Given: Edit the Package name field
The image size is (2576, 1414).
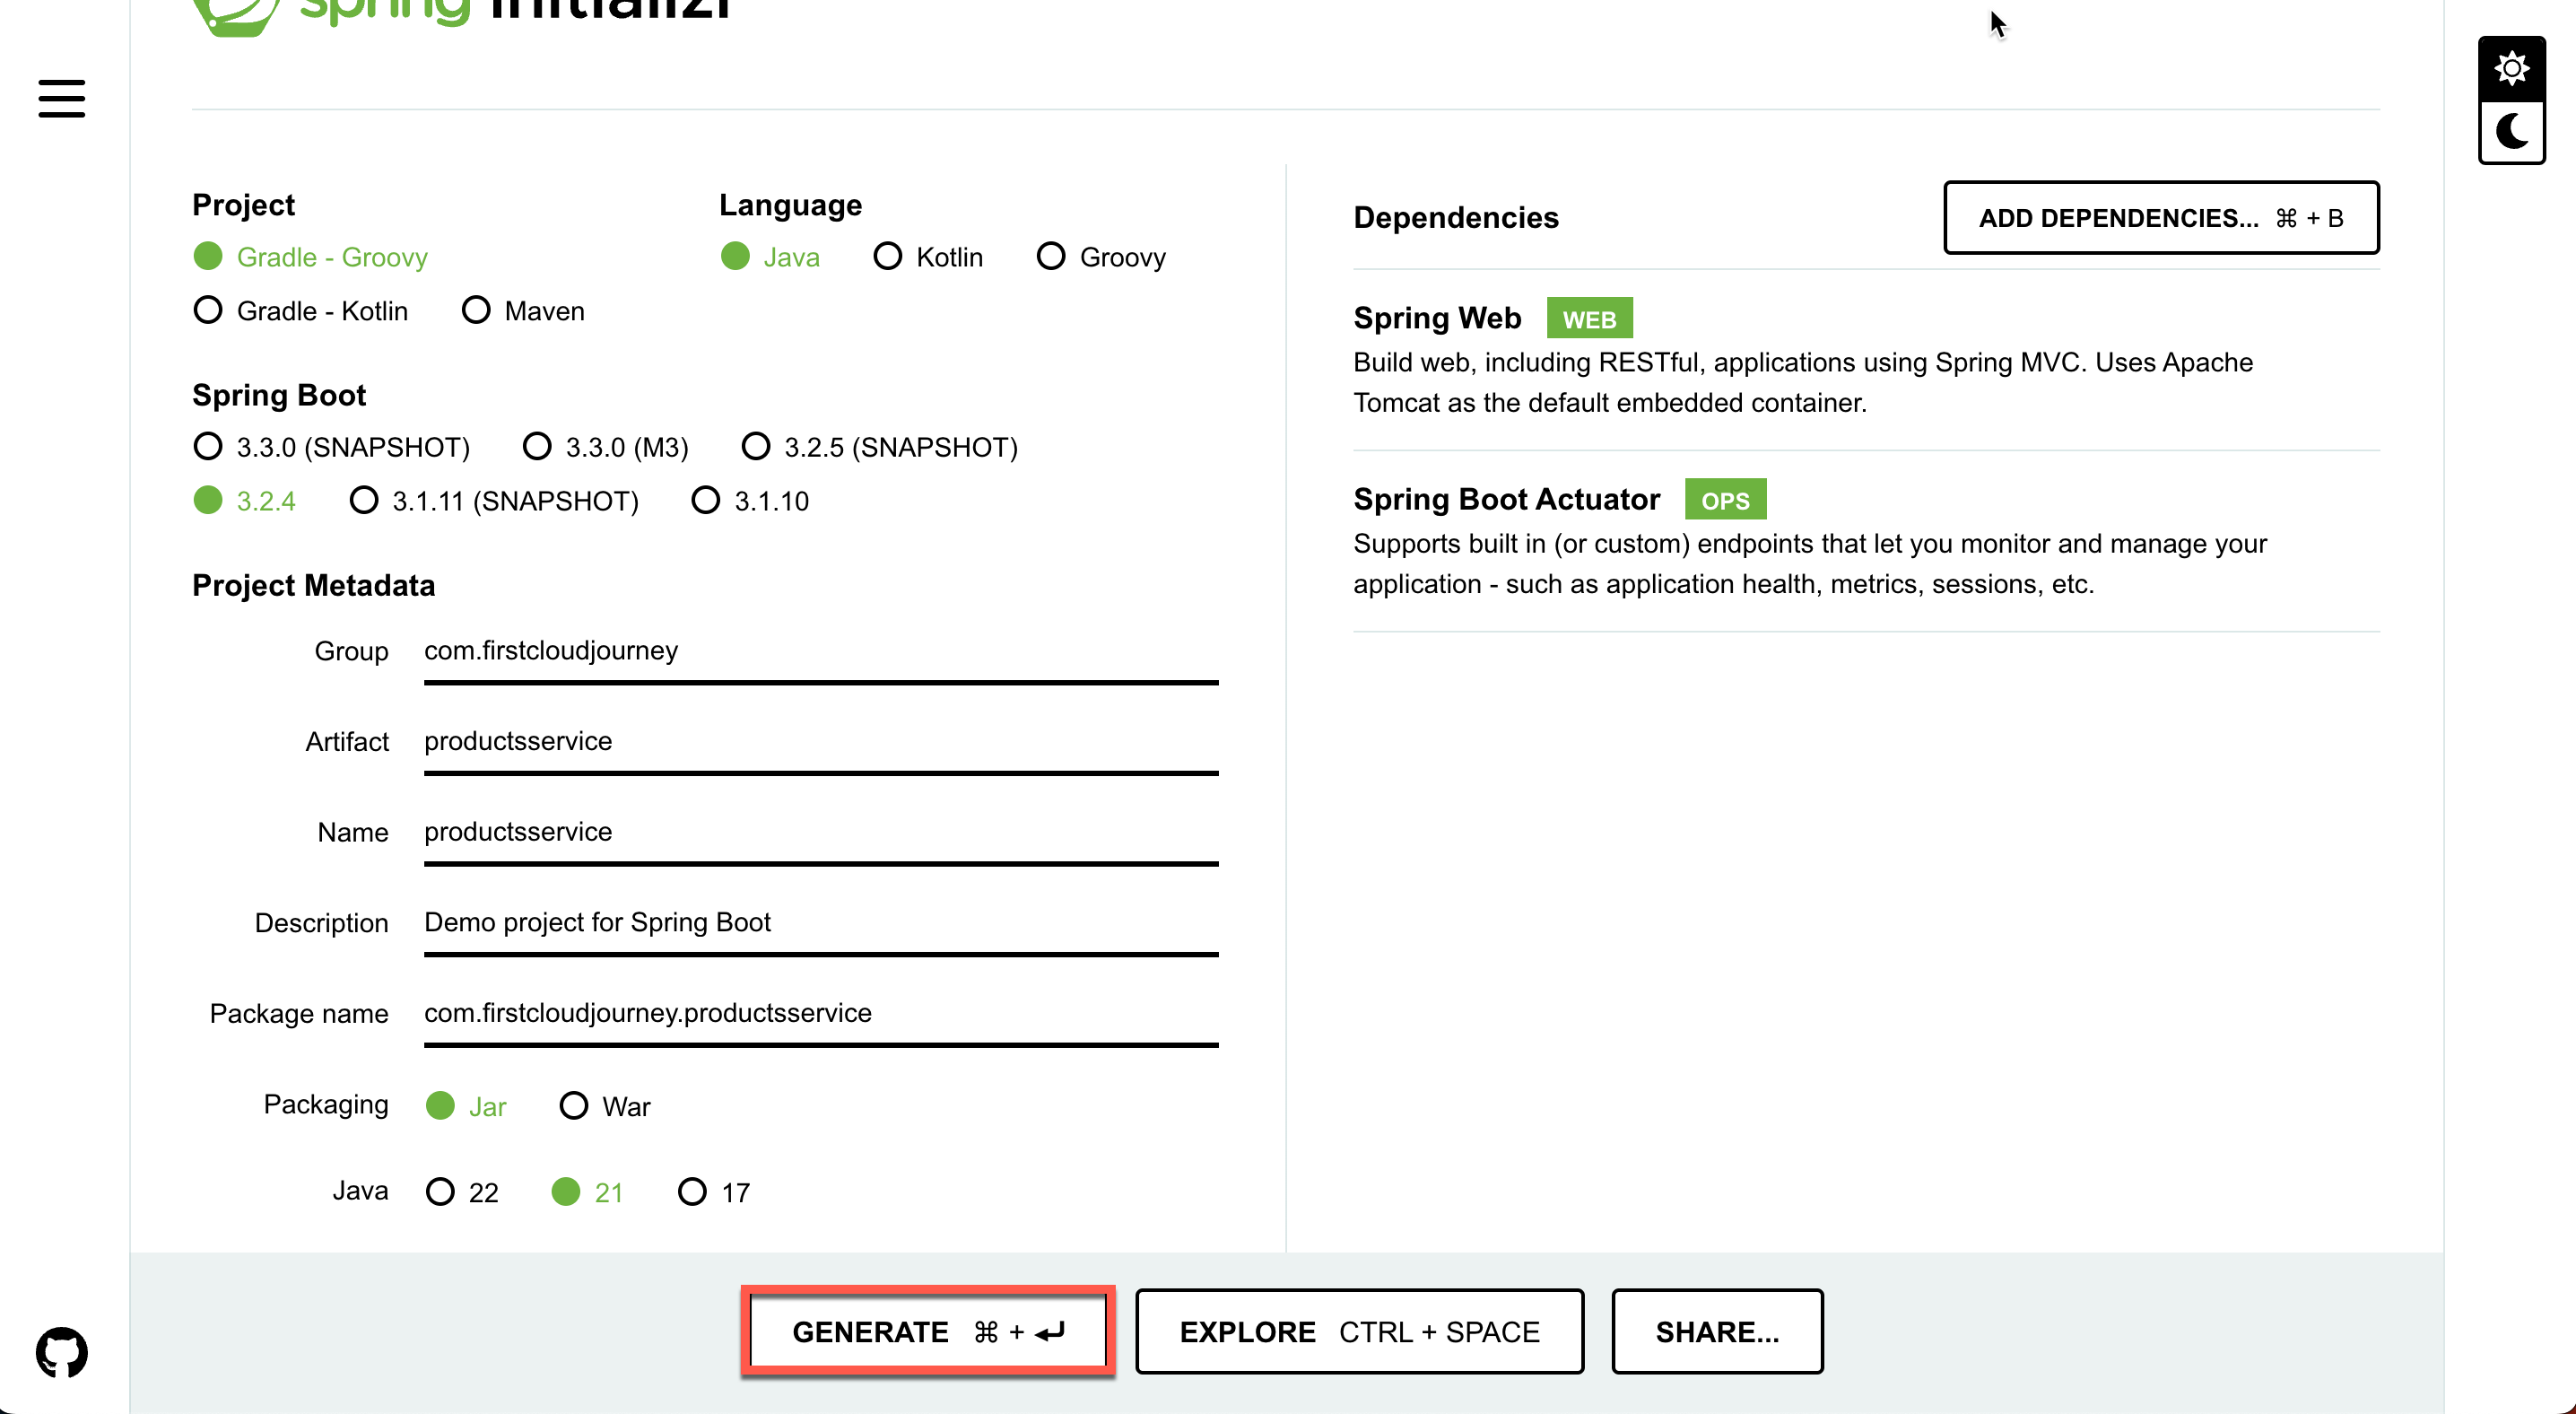Looking at the screenshot, I should click(821, 1015).
